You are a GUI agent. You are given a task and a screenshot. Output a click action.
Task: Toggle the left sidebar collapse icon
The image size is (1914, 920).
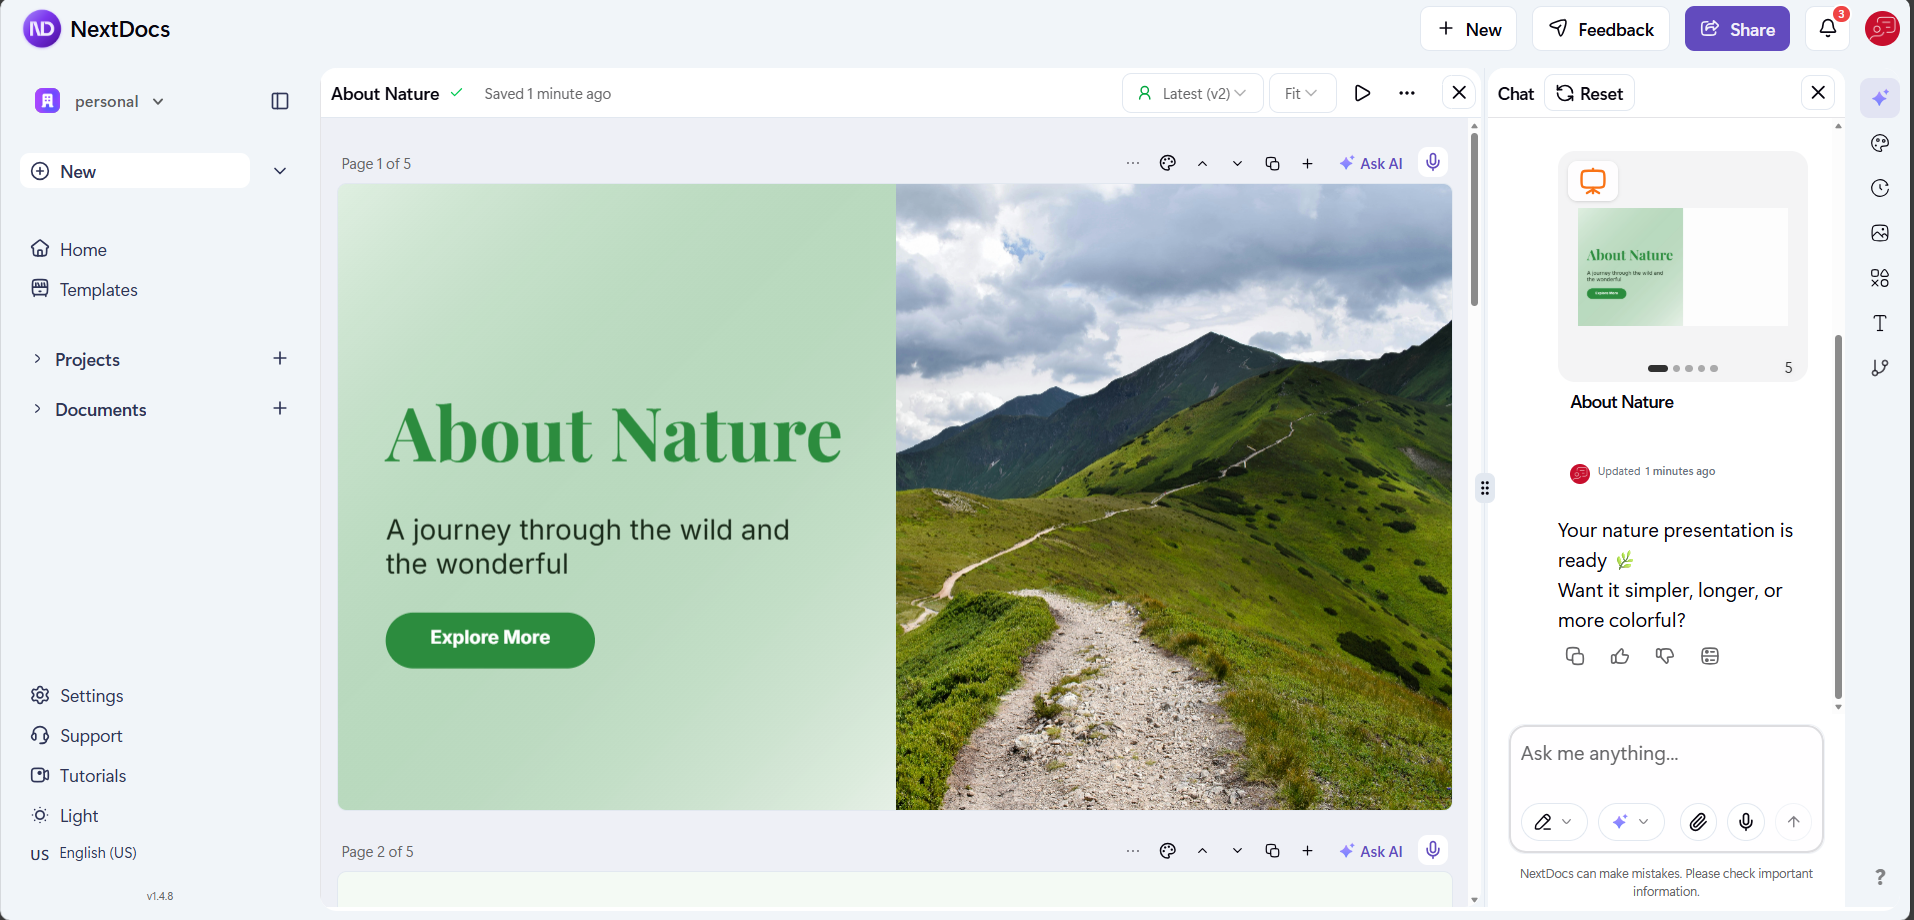click(280, 101)
